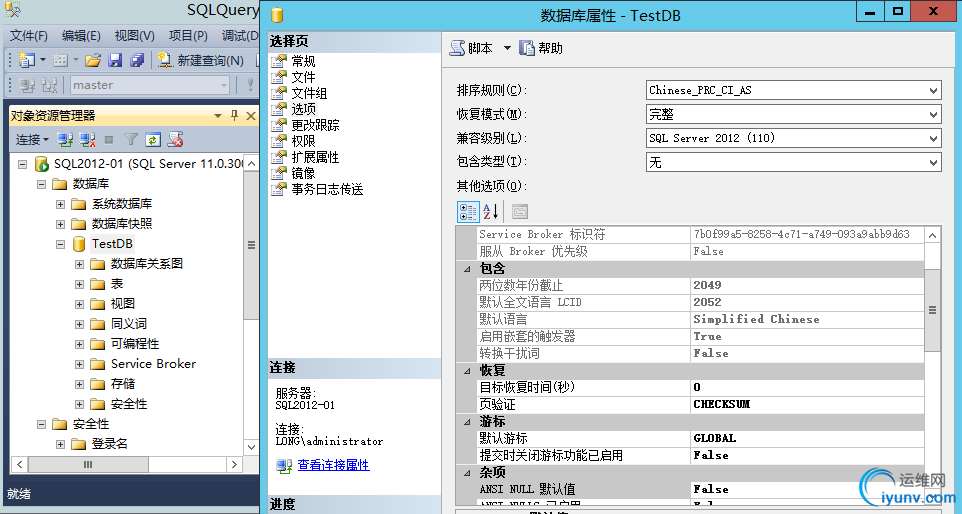962x514 pixels.
Task: Open the 编辑(E) menu
Action: pyautogui.click(x=81, y=36)
